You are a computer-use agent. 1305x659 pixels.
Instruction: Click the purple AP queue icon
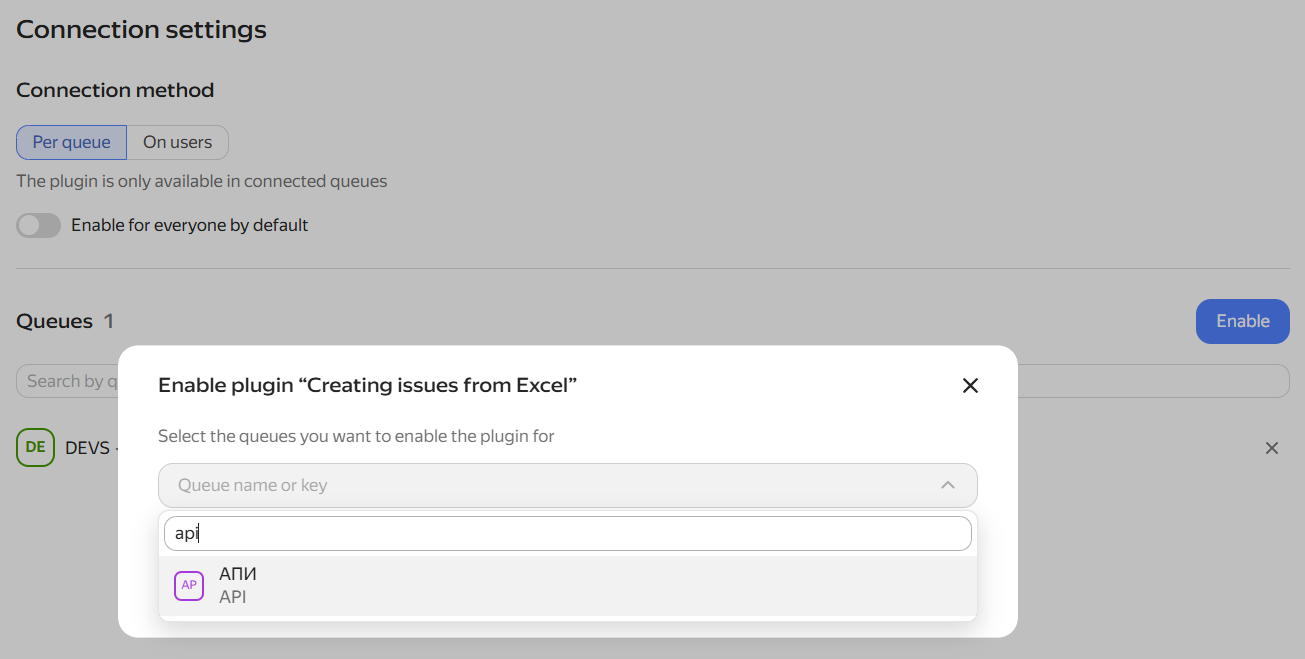coord(189,585)
